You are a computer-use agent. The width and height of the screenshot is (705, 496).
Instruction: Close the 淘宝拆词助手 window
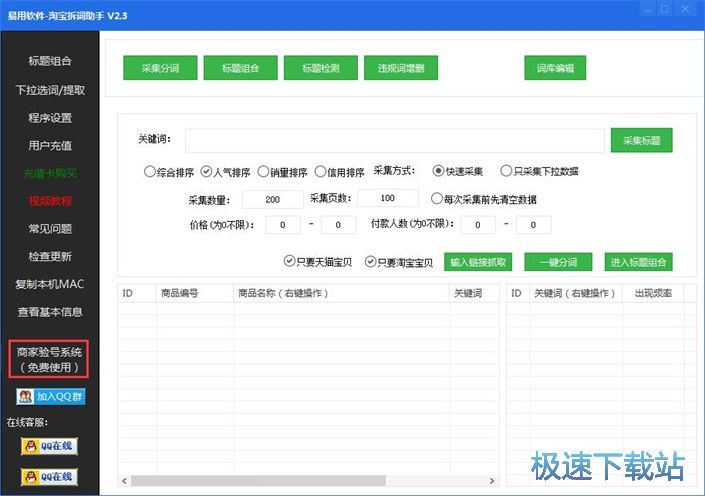click(x=685, y=9)
